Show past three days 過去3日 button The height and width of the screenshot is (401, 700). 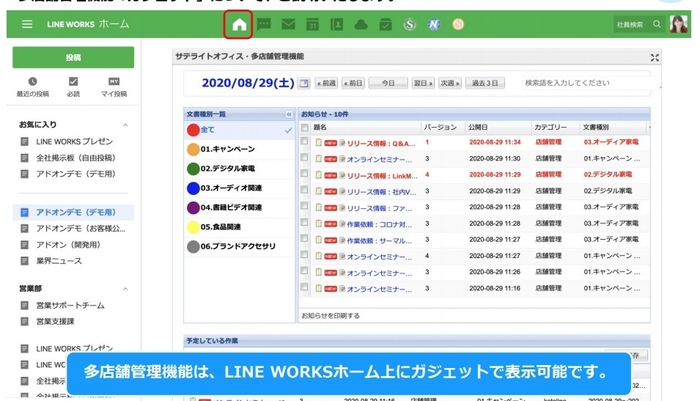(485, 83)
